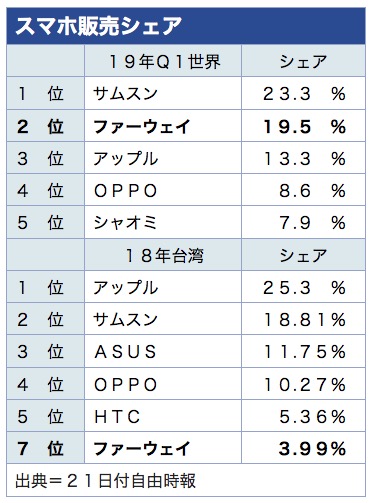Screen dimensions: 371x503
Task: Click the HTC name cell
Action: click(163, 416)
